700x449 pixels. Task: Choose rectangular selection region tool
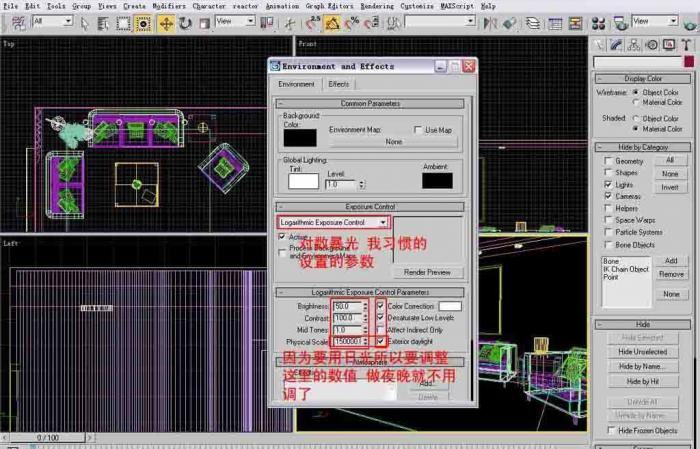point(123,23)
